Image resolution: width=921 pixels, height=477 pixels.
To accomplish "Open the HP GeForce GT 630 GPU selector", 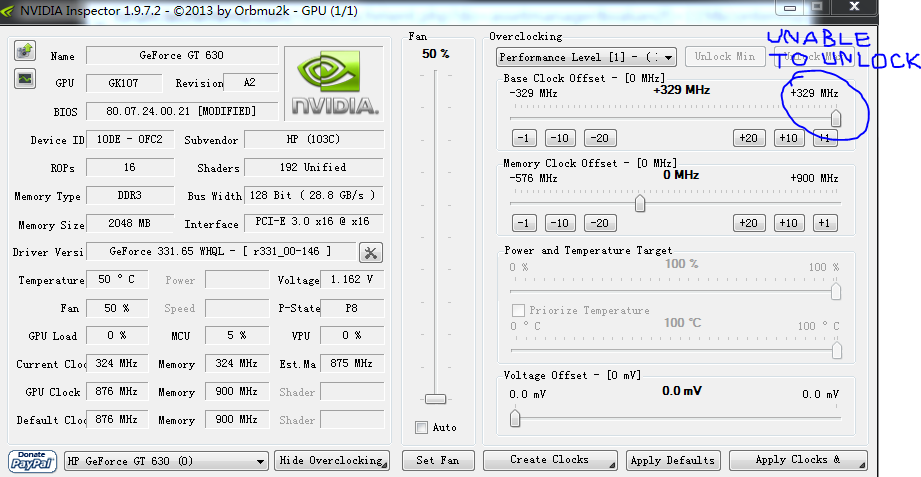I will click(x=166, y=461).
